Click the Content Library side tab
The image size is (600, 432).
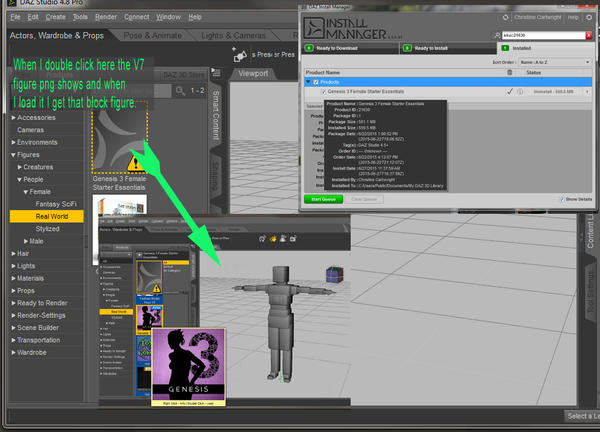[590, 231]
